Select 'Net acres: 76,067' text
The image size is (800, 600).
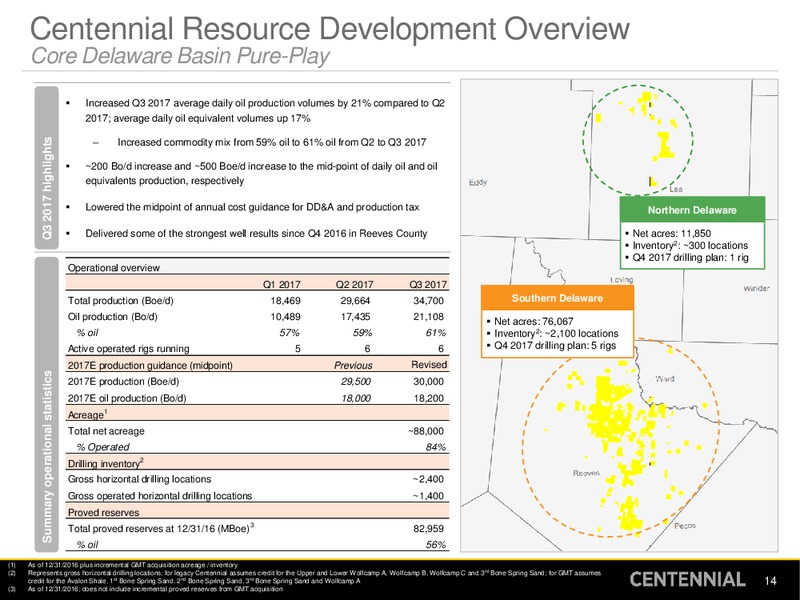[x=533, y=321]
